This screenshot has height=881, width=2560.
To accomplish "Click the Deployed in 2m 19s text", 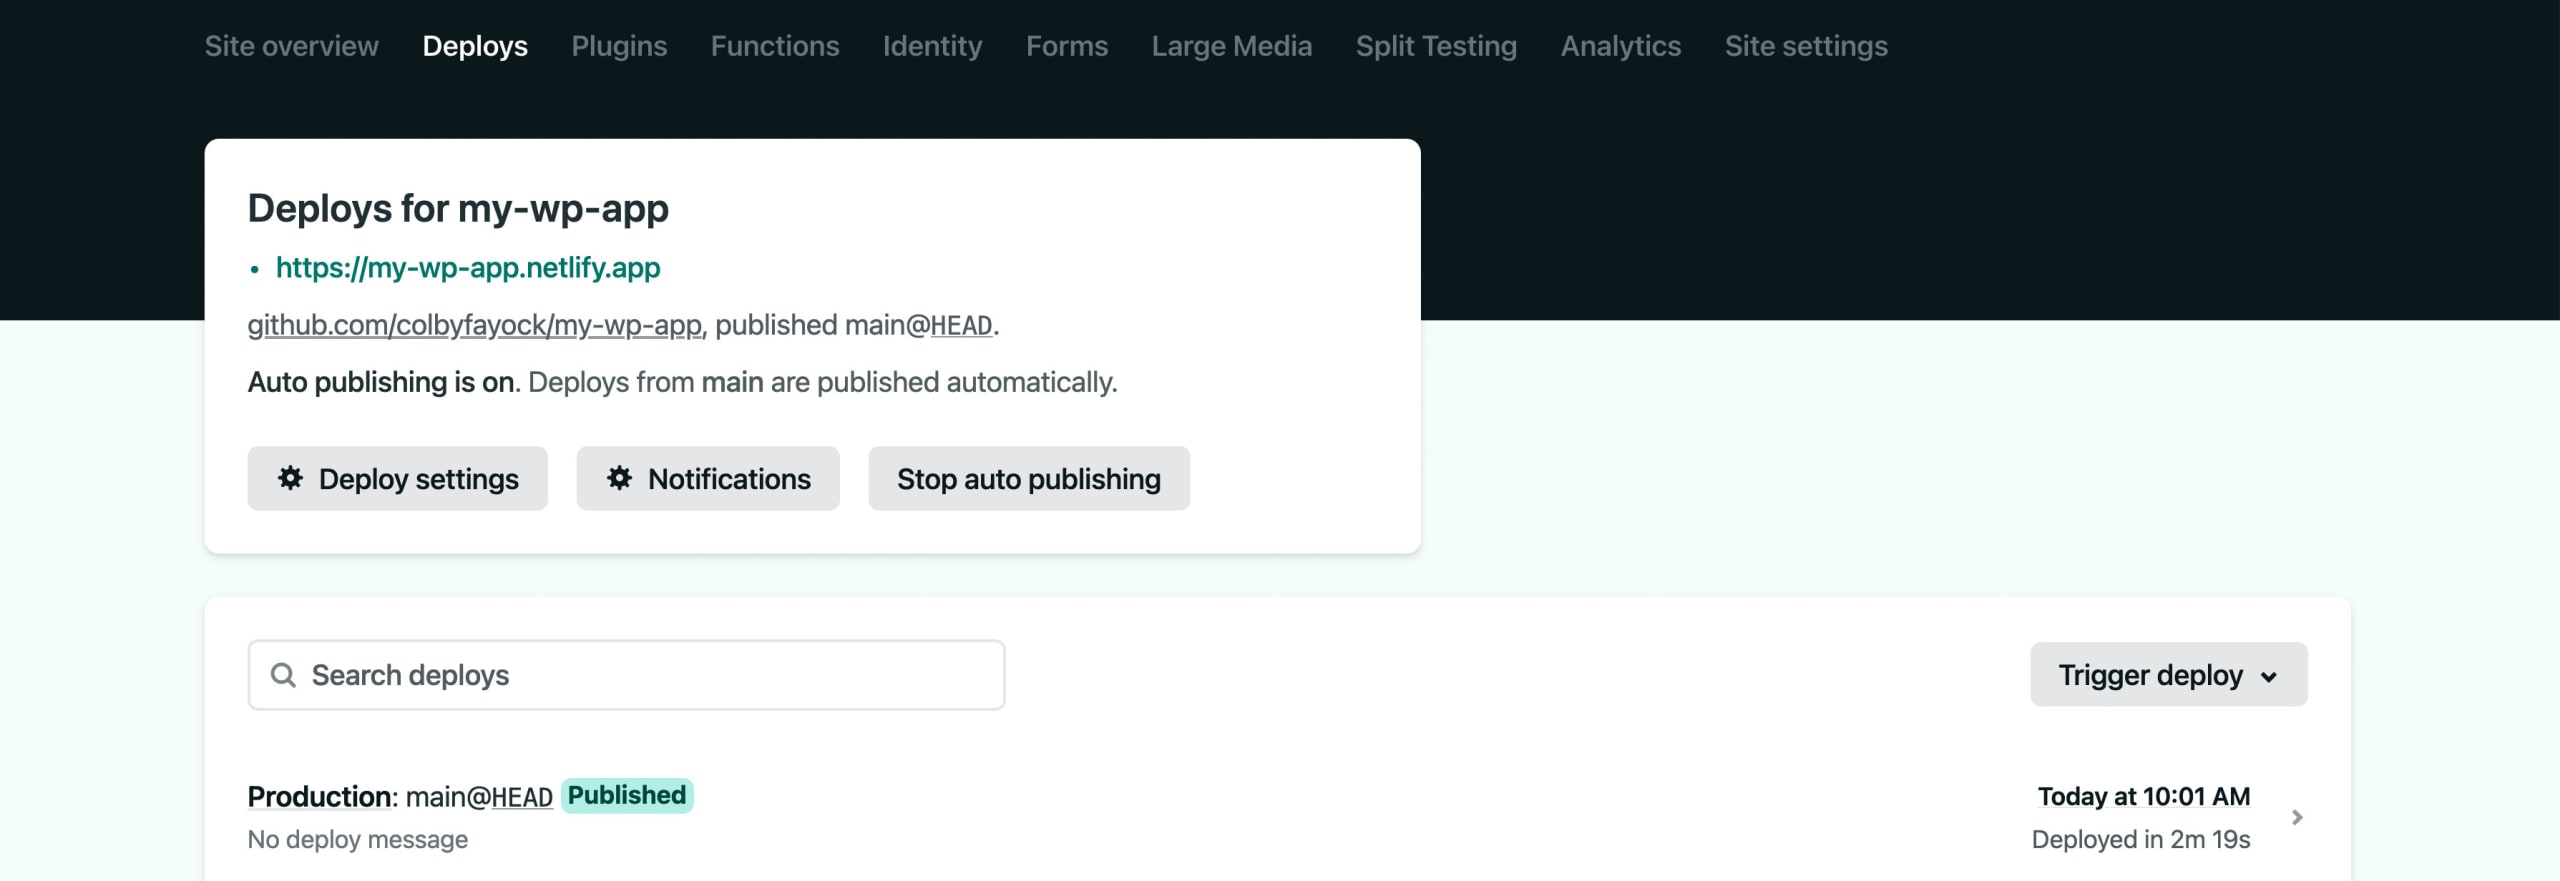I will click(2140, 840).
